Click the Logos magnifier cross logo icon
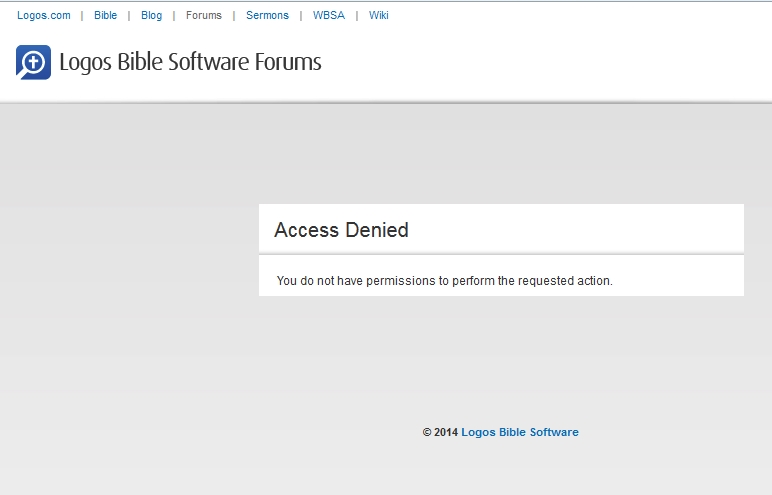The height and width of the screenshot is (495, 772). tap(33, 62)
